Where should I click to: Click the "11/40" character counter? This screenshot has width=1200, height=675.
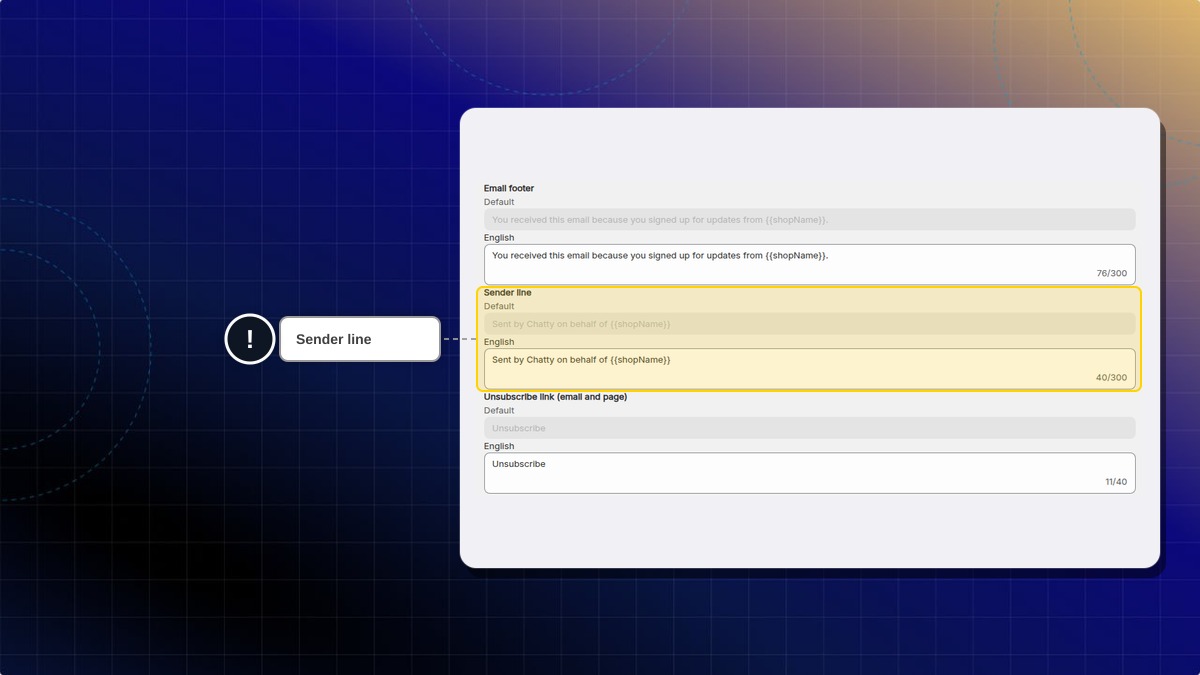pyautogui.click(x=1116, y=482)
